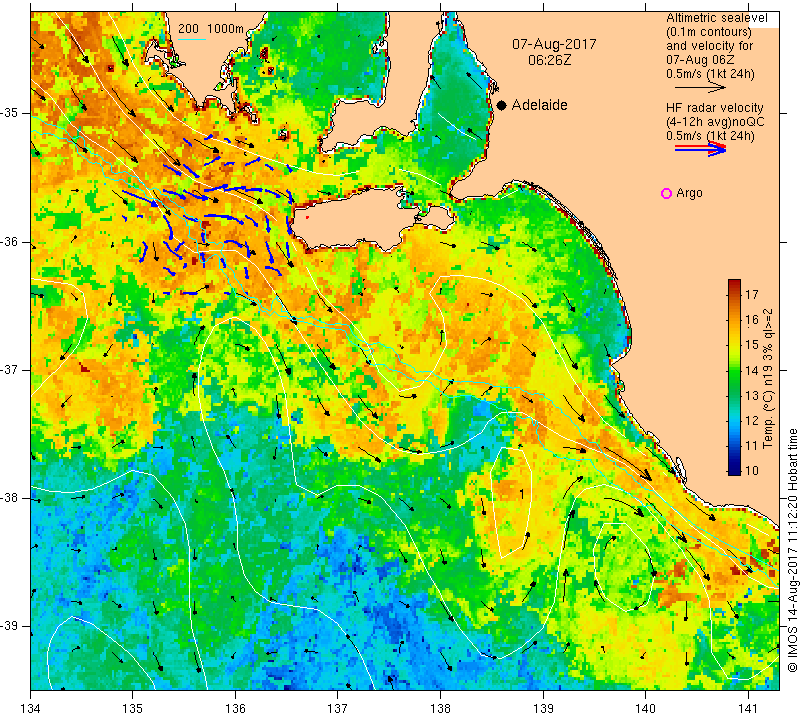This screenshot has height=720, width=800.
Task: Click the 'Altimetric sealevel' legend heading
Action: pos(716,18)
